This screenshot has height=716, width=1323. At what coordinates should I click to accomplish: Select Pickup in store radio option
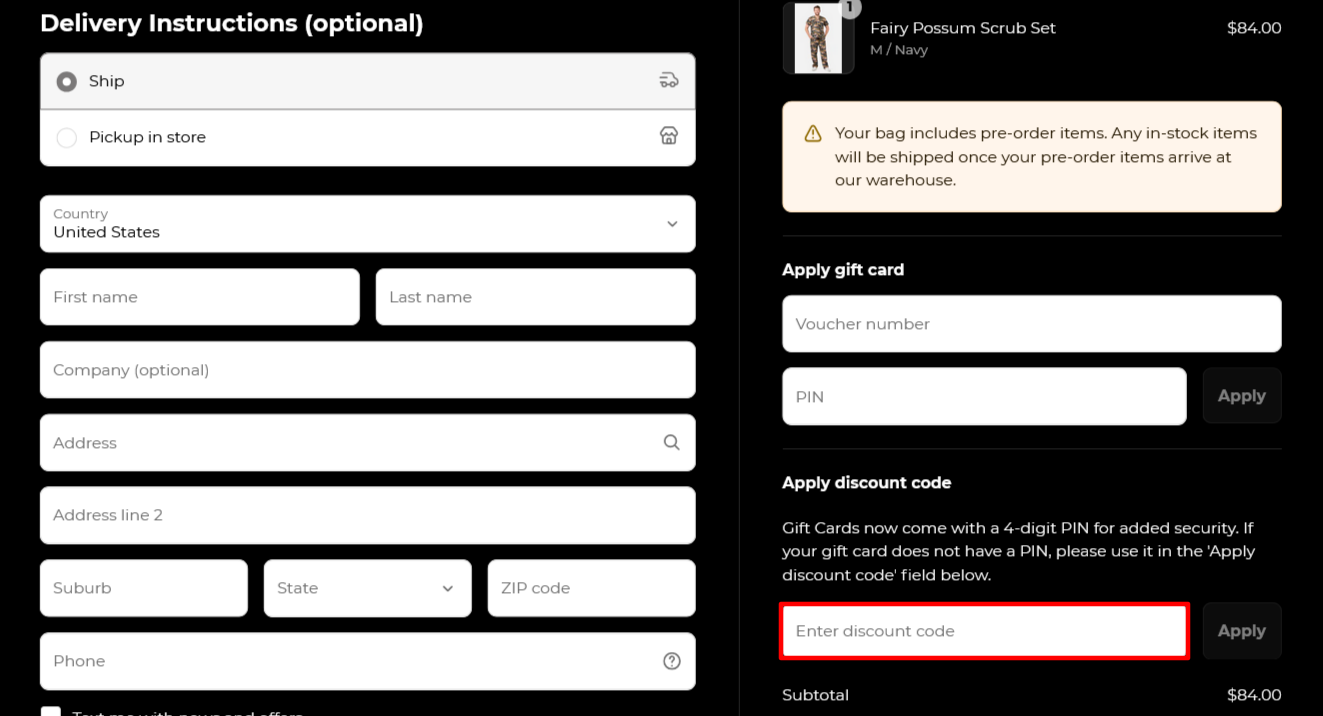[x=67, y=137]
